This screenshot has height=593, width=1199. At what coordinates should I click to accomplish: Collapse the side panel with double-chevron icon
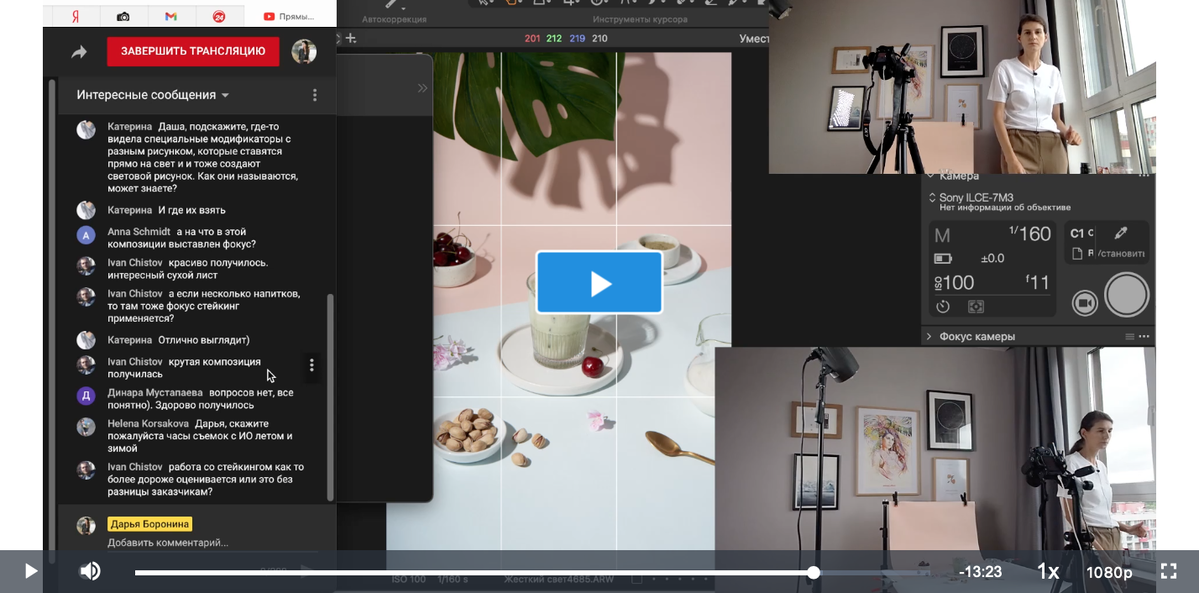point(422,88)
